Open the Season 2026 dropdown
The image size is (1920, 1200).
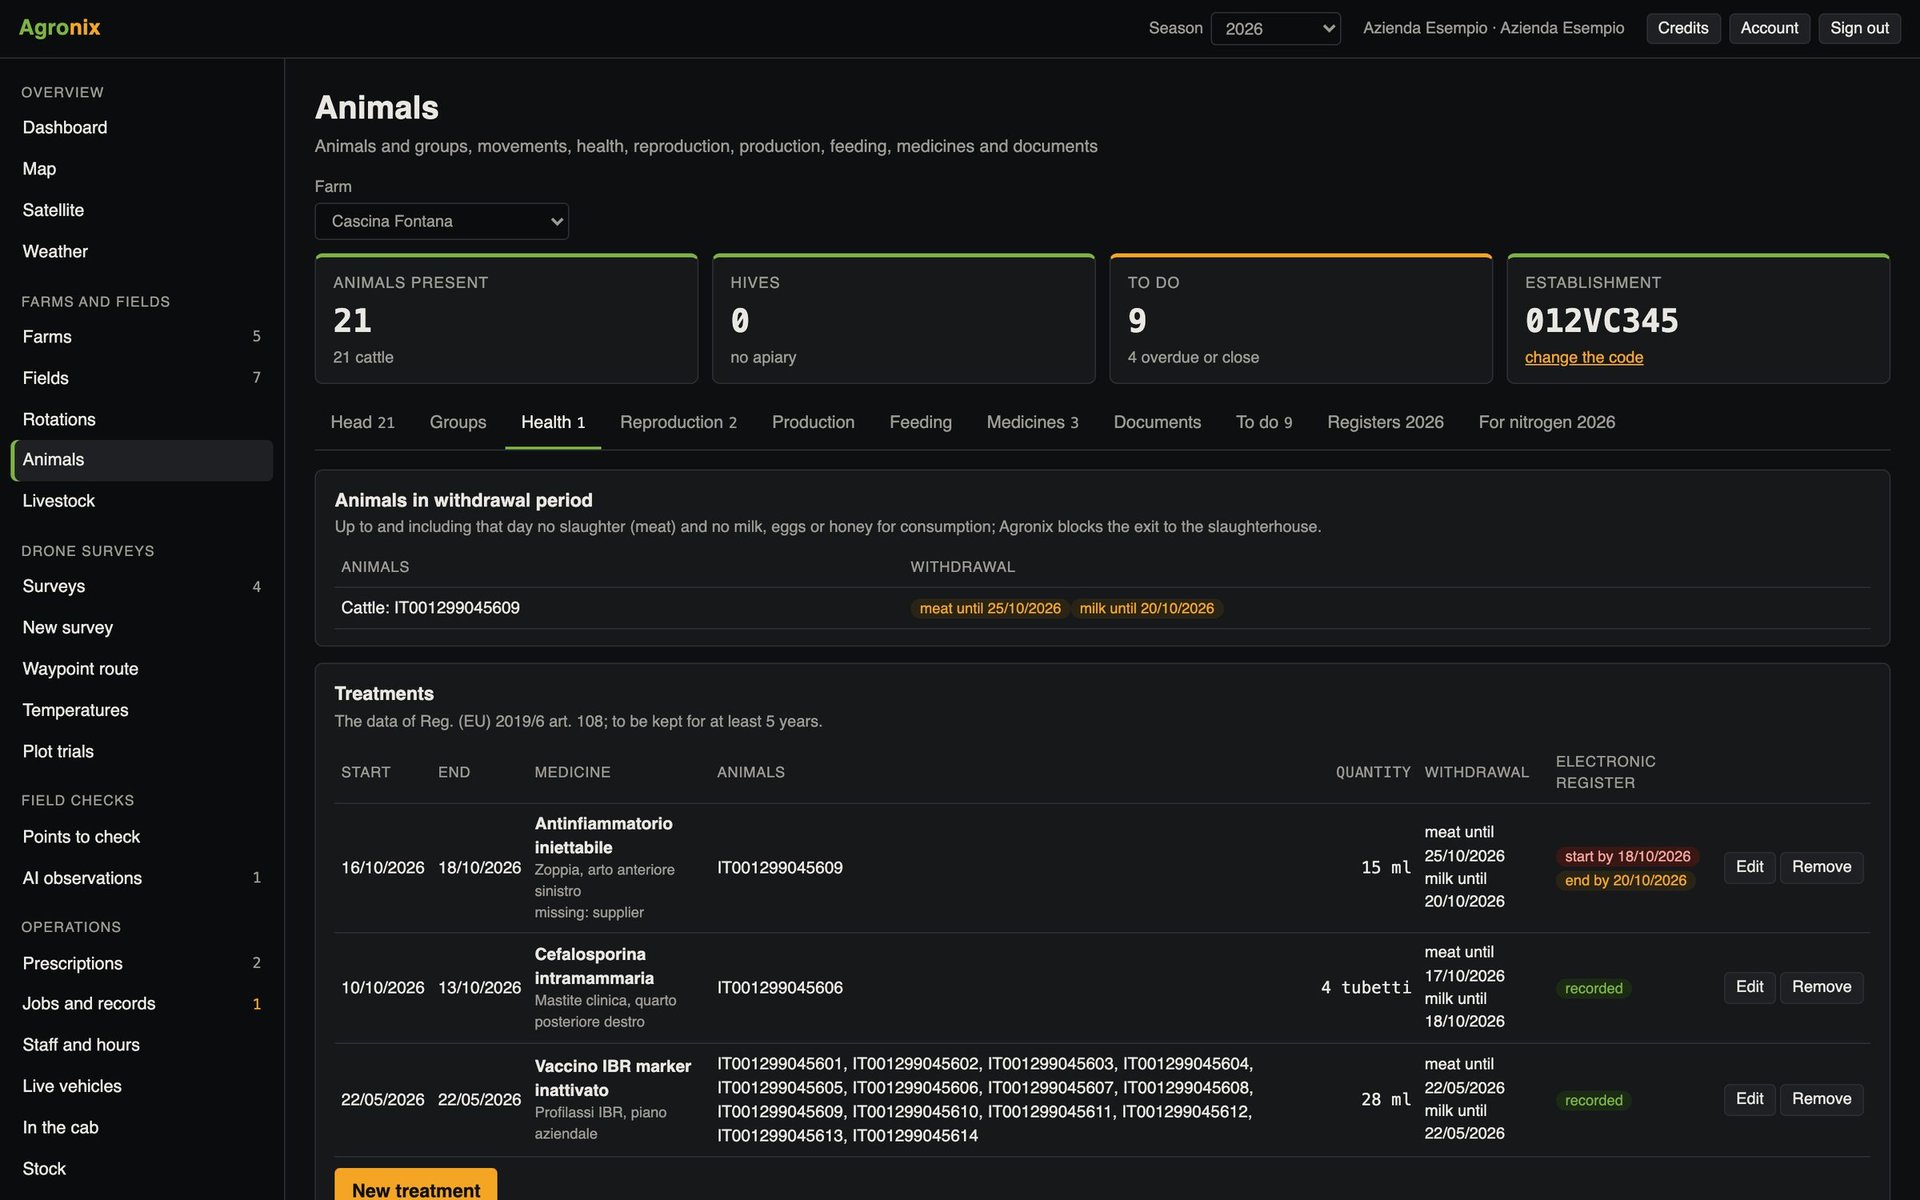pyautogui.click(x=1275, y=28)
